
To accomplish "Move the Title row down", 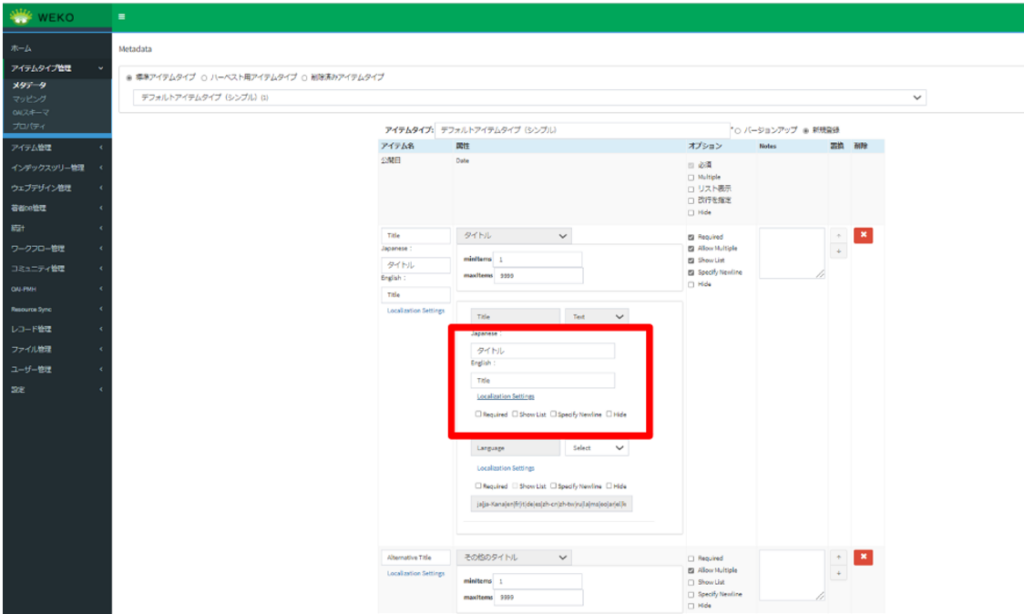I will click(x=837, y=252).
